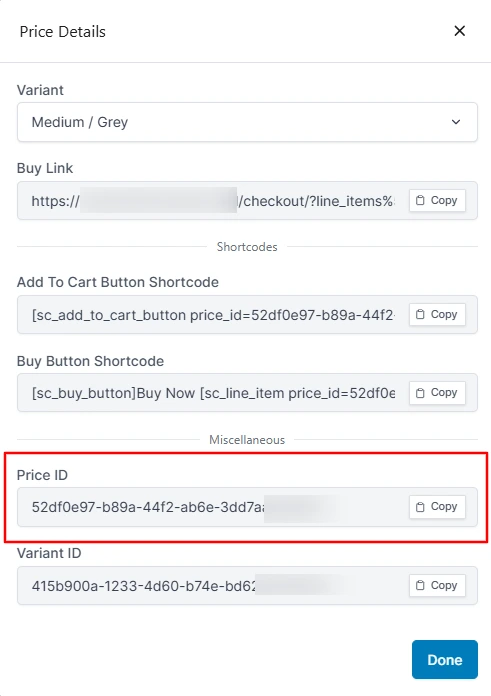The image size is (491, 696).
Task: Click into the Variant ID value field
Action: [x=213, y=585]
